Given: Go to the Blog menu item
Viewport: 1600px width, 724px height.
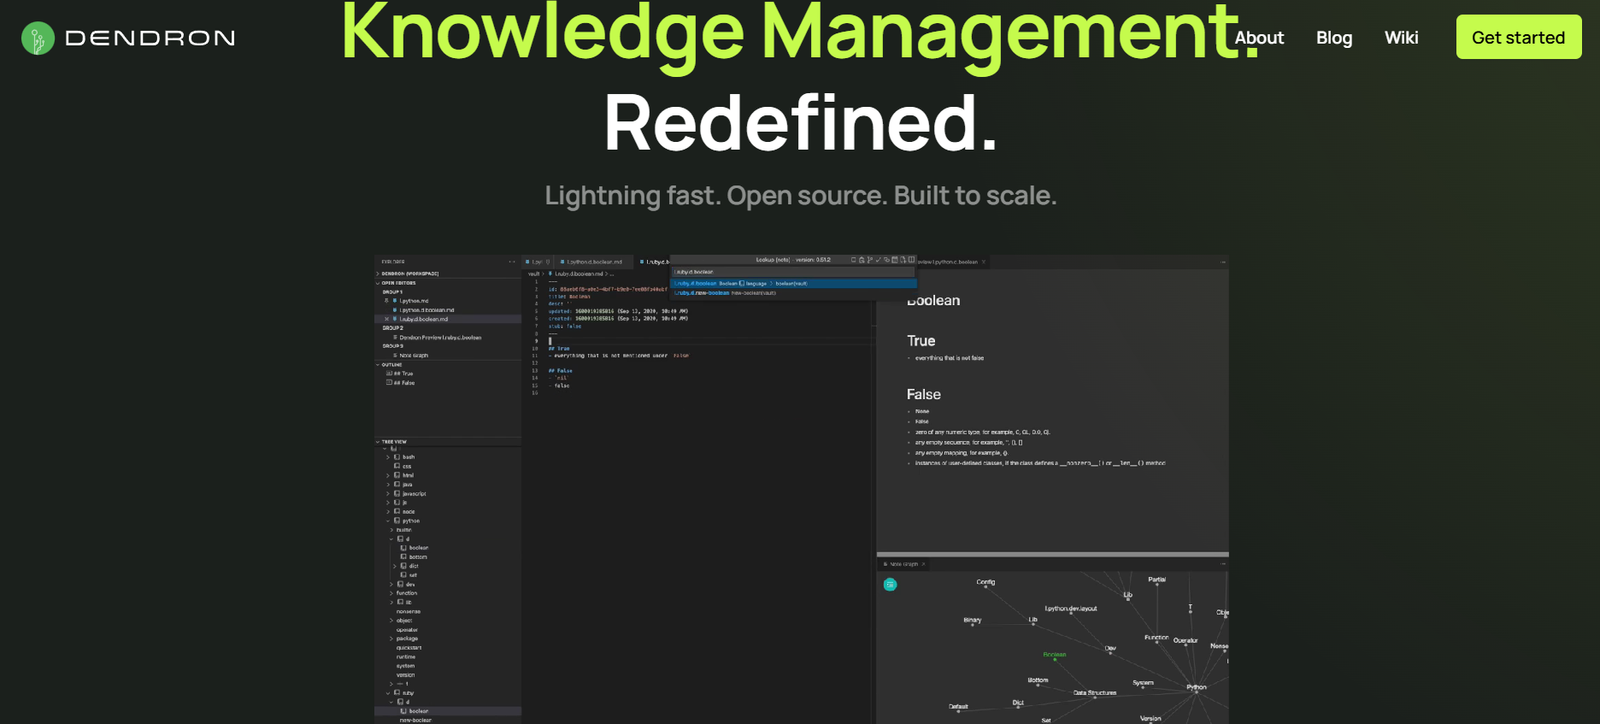Looking at the screenshot, I should (x=1334, y=38).
